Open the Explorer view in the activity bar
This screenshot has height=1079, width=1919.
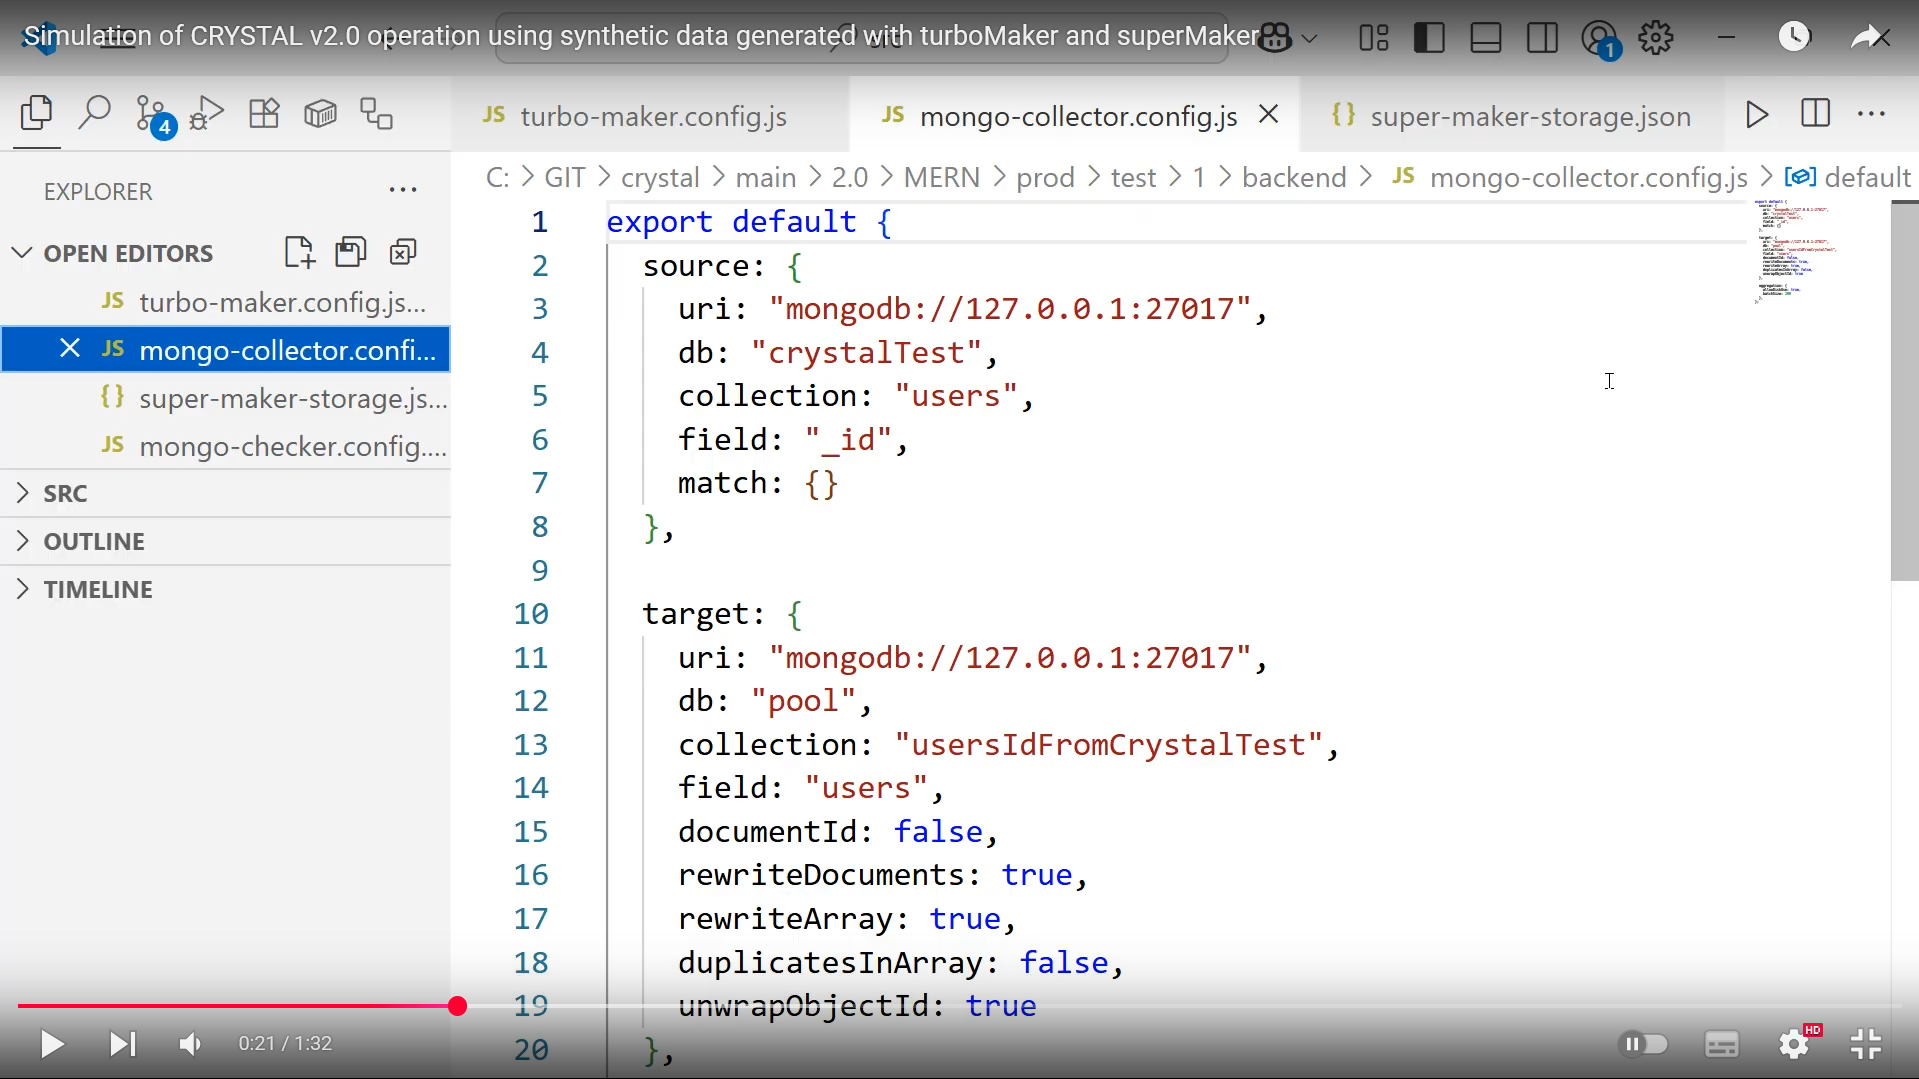click(x=37, y=114)
